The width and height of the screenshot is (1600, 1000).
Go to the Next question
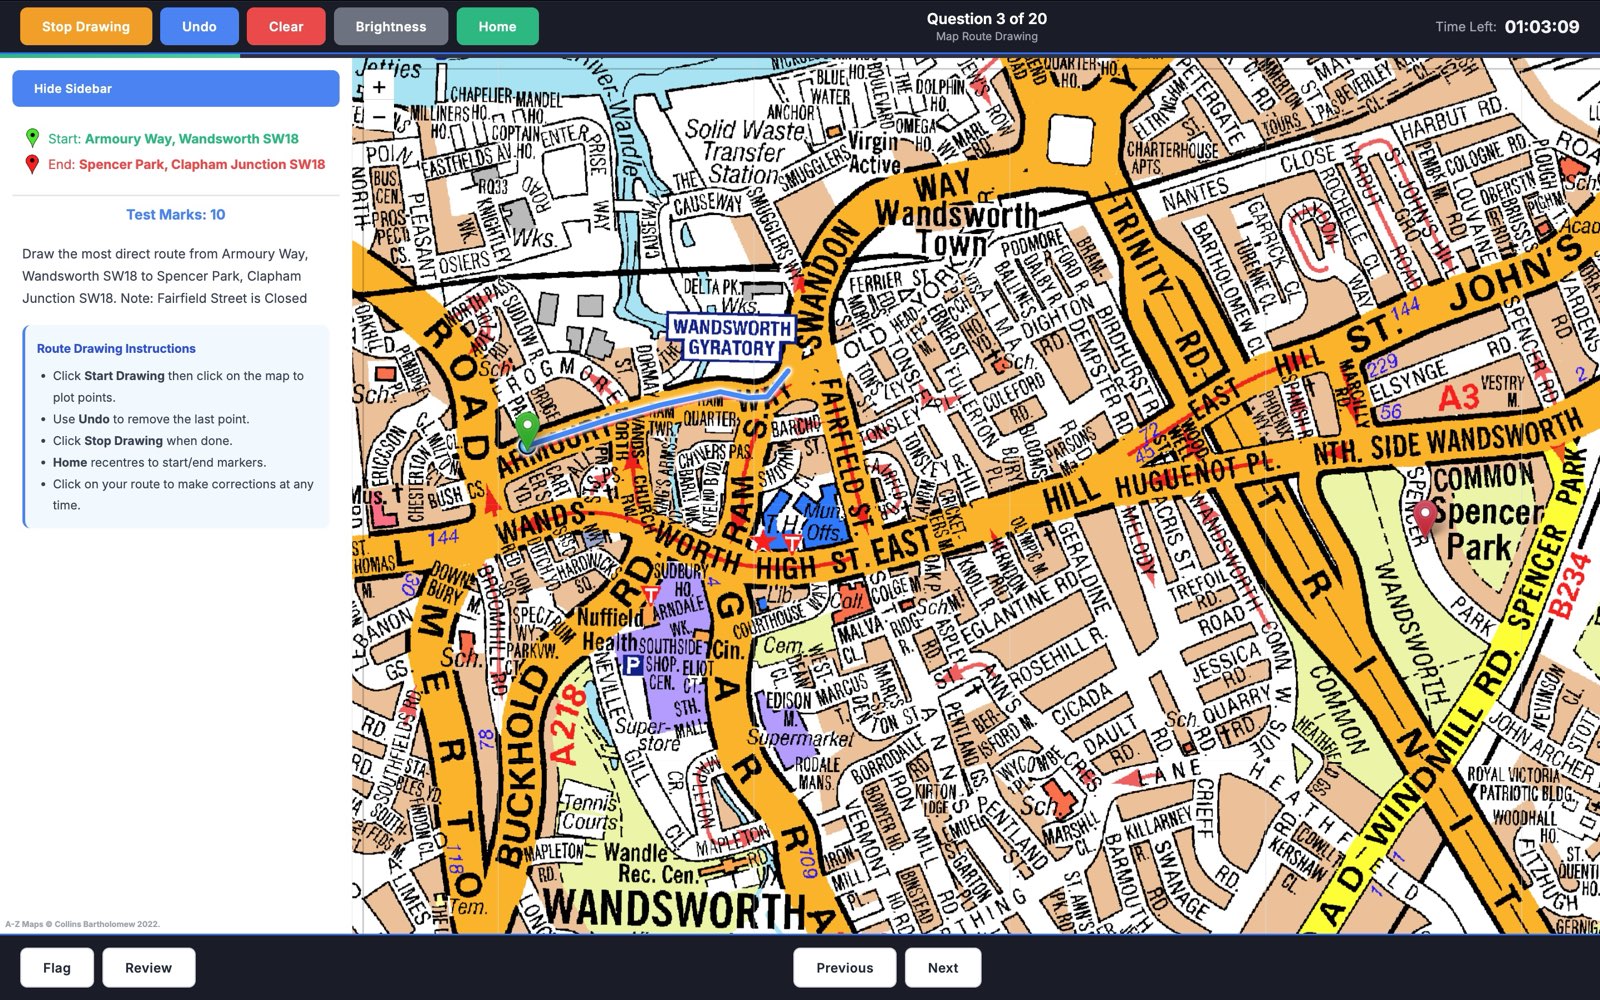(x=942, y=967)
